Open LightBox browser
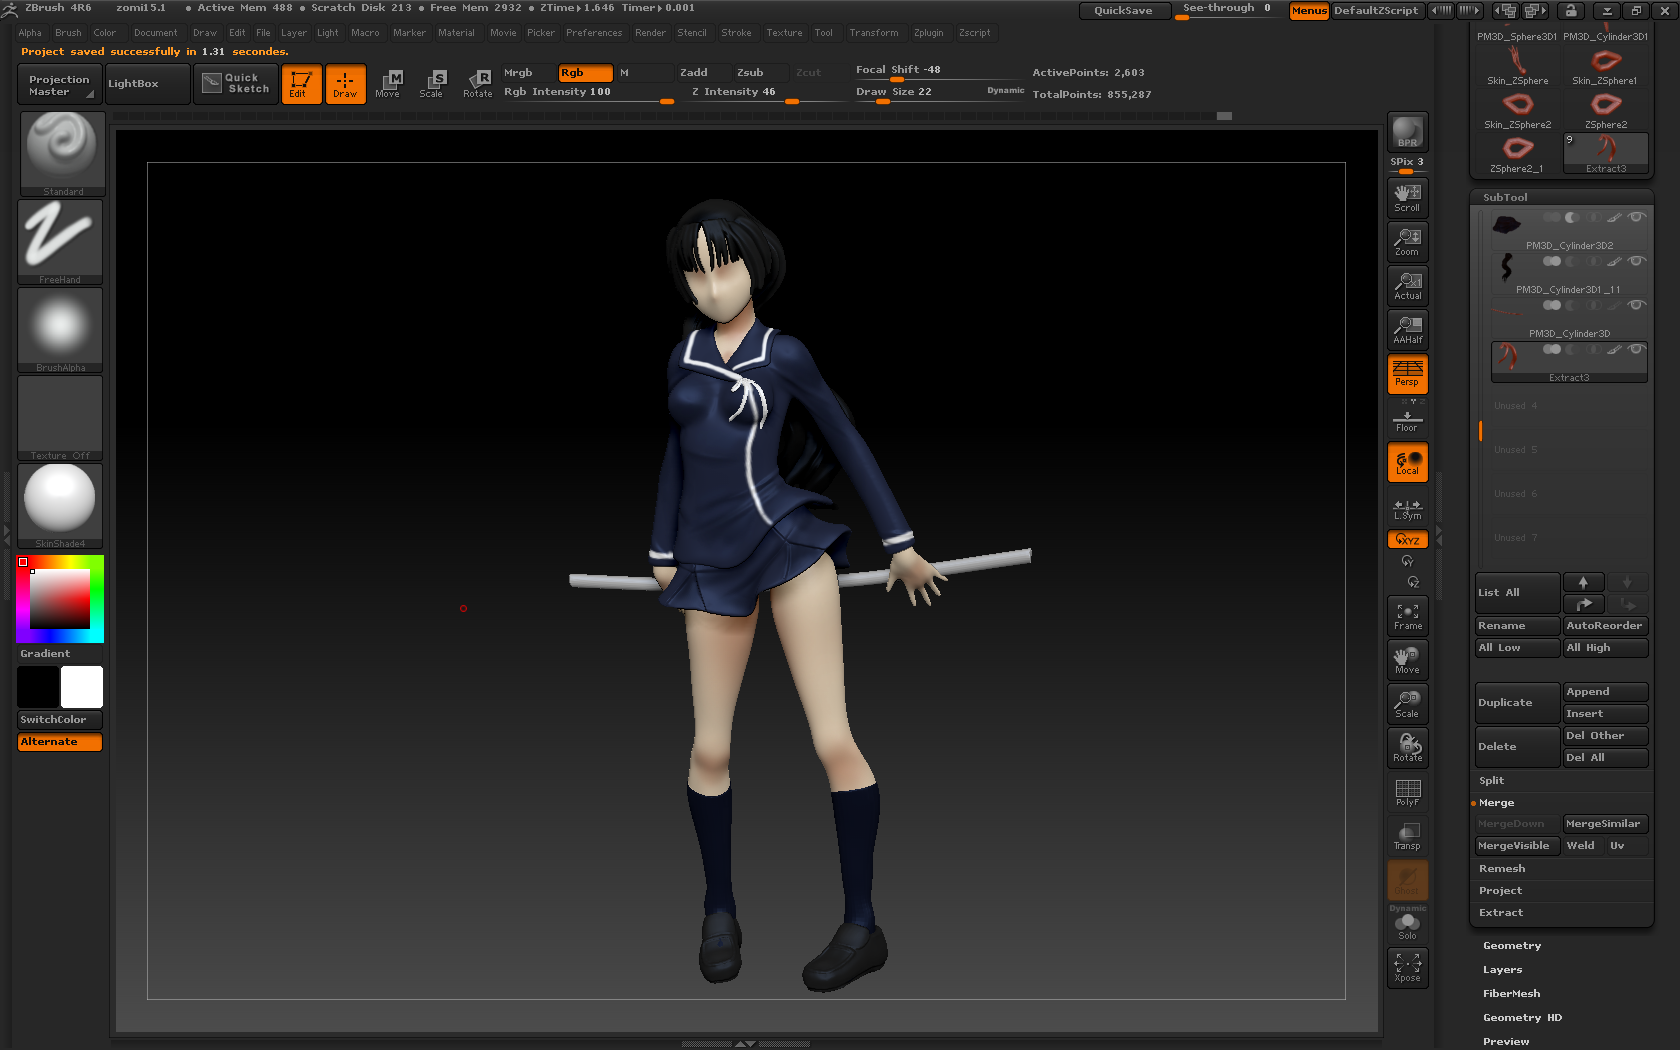 coord(147,84)
